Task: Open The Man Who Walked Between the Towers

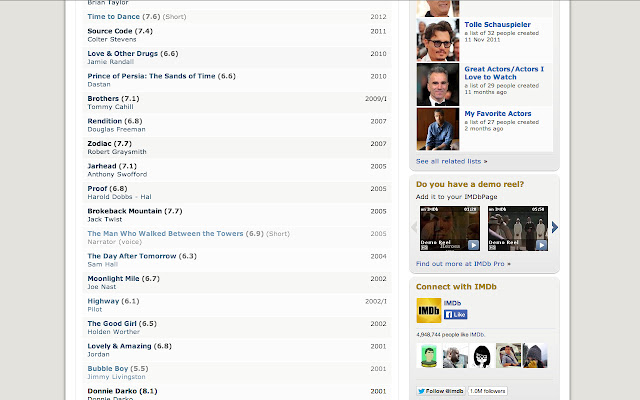Action: pos(165,233)
